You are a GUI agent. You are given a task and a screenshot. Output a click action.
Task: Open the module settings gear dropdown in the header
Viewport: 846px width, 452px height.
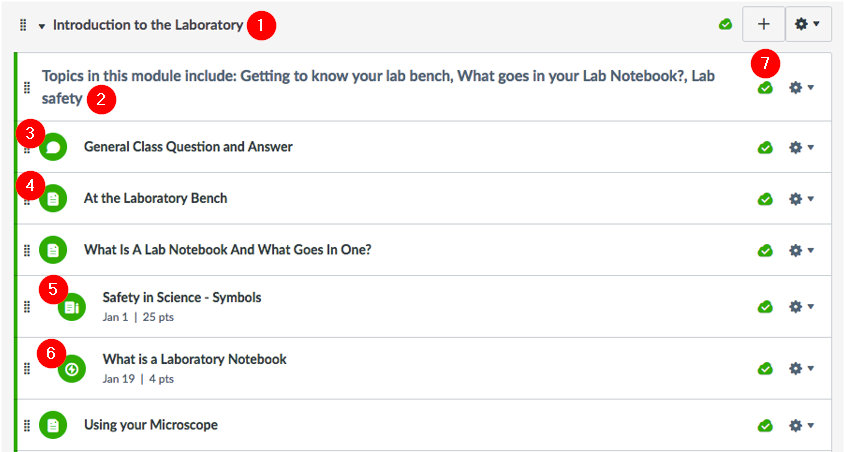pos(808,24)
